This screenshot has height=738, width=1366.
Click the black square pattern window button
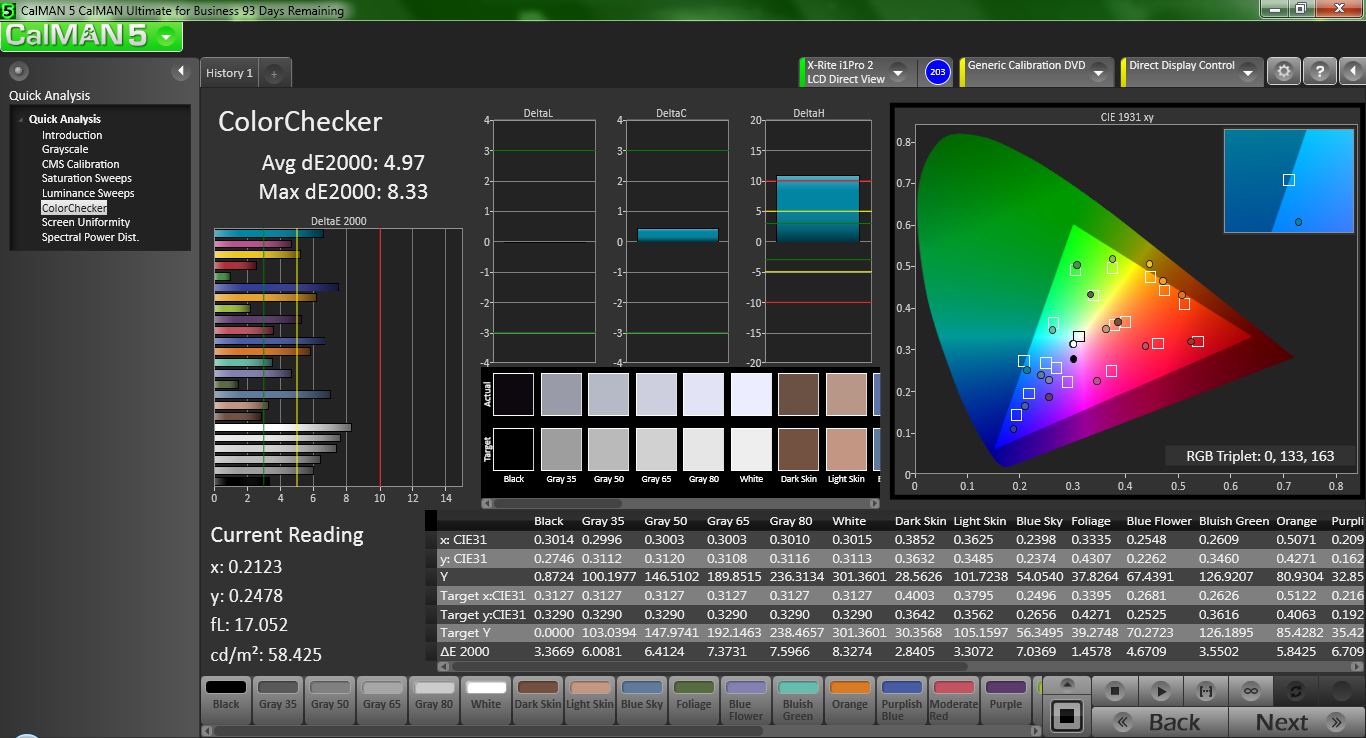click(1068, 716)
